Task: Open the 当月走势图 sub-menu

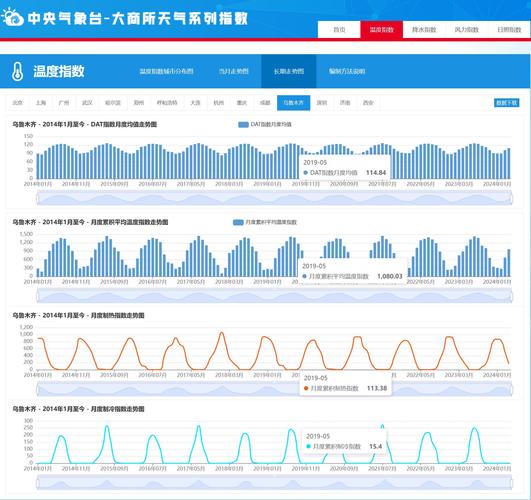Action: tap(234, 71)
